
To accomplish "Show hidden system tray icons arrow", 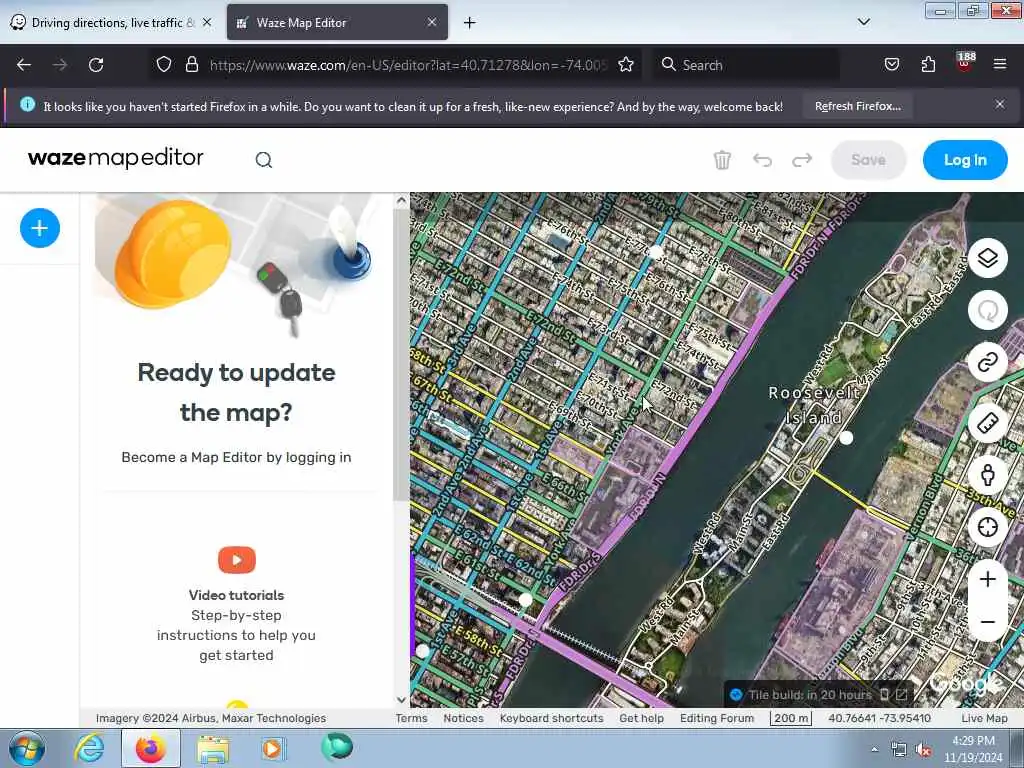I will (x=874, y=750).
